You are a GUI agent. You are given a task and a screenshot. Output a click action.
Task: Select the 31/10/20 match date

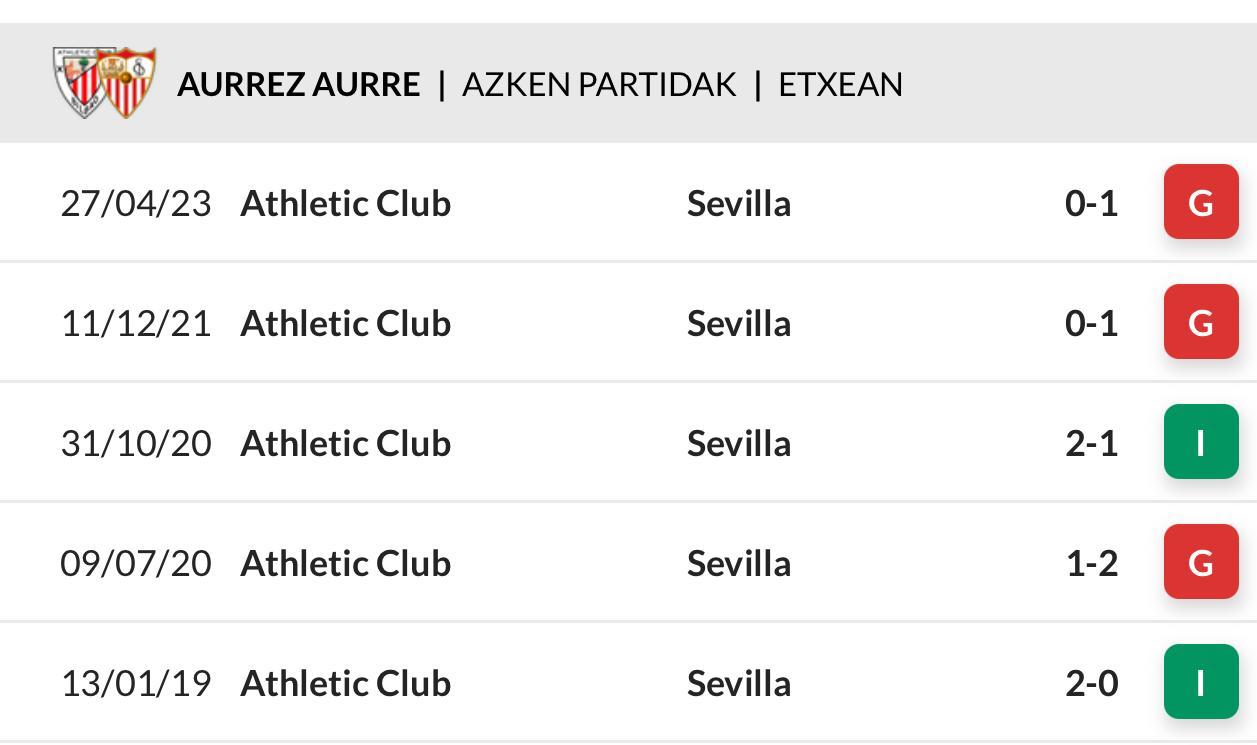pos(136,443)
